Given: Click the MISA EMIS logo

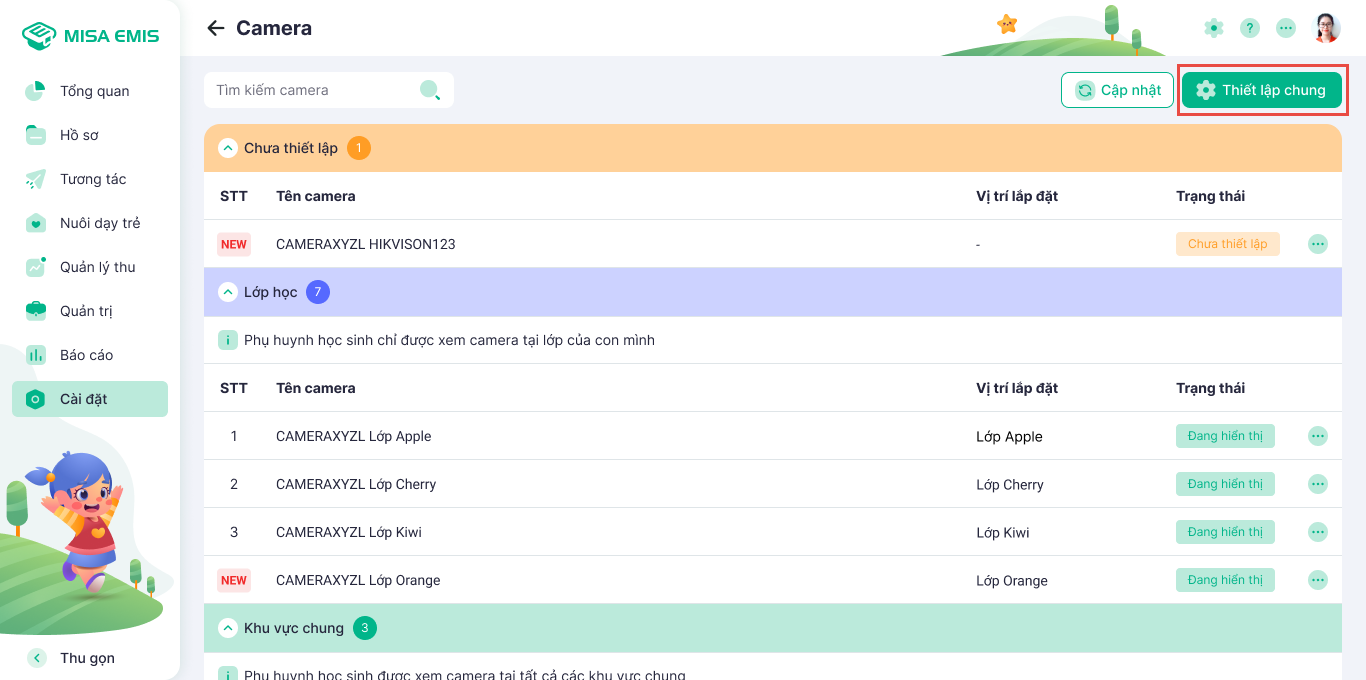Looking at the screenshot, I should 90,36.
